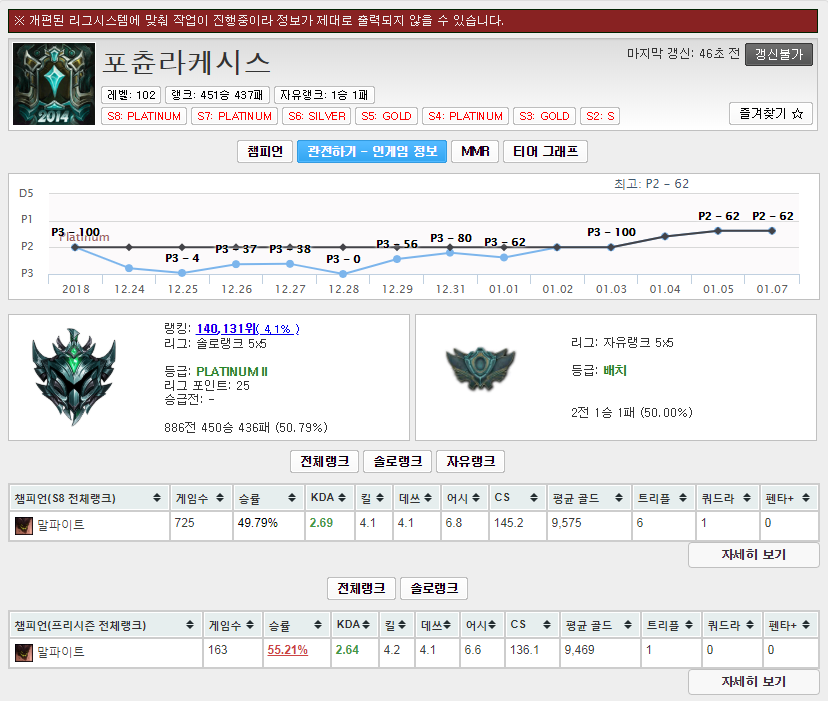Sort S8 table by 트리플 column

click(x=664, y=498)
